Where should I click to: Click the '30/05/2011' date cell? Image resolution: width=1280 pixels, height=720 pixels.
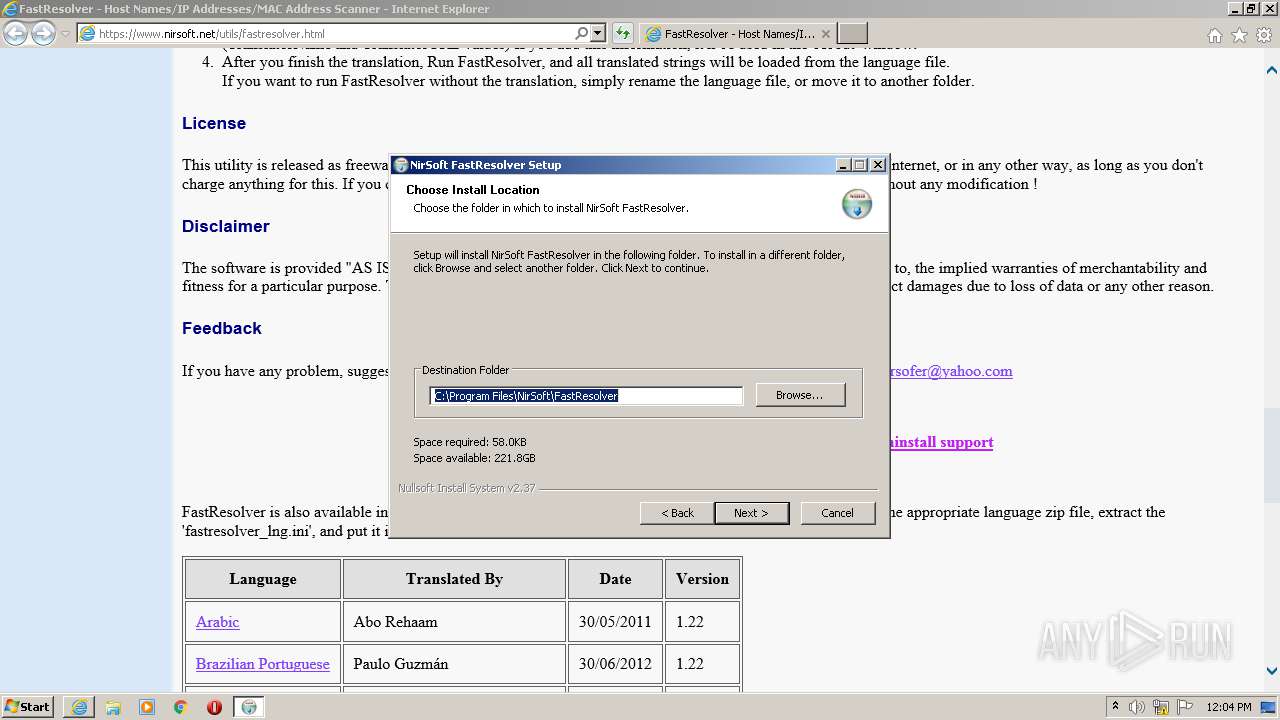(x=615, y=621)
